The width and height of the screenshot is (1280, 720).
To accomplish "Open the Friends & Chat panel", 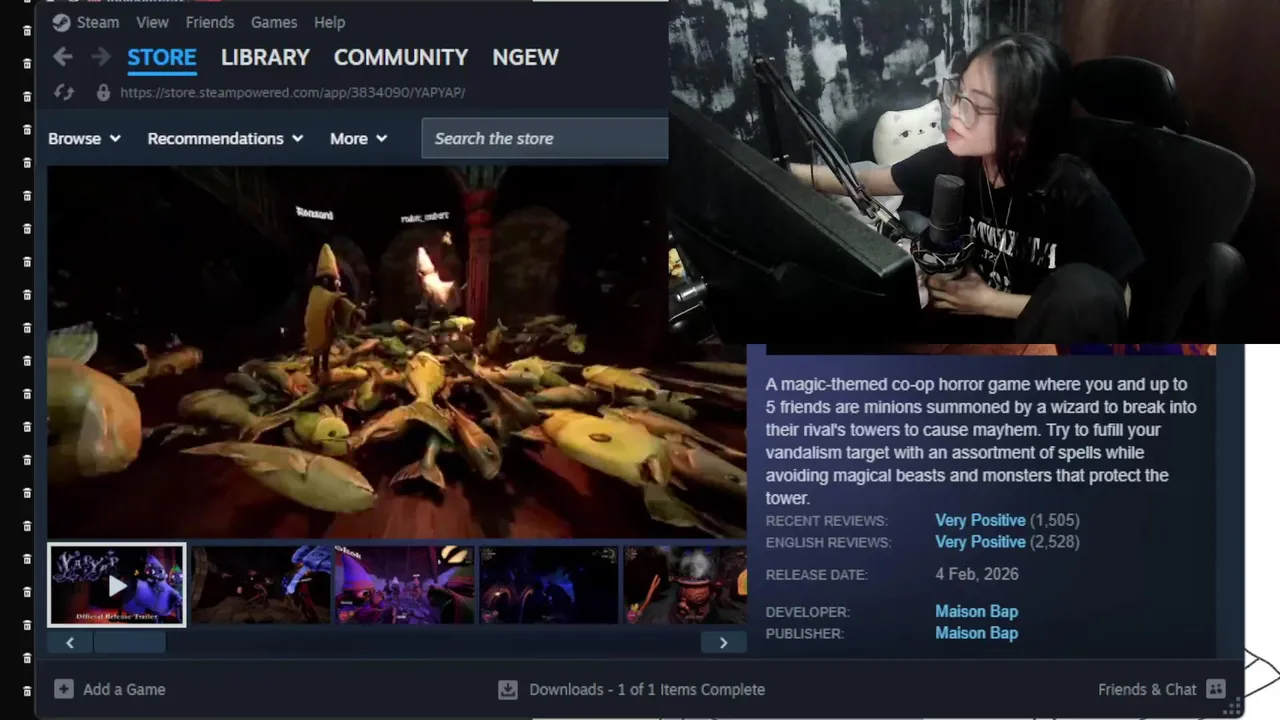I will (x=1161, y=689).
